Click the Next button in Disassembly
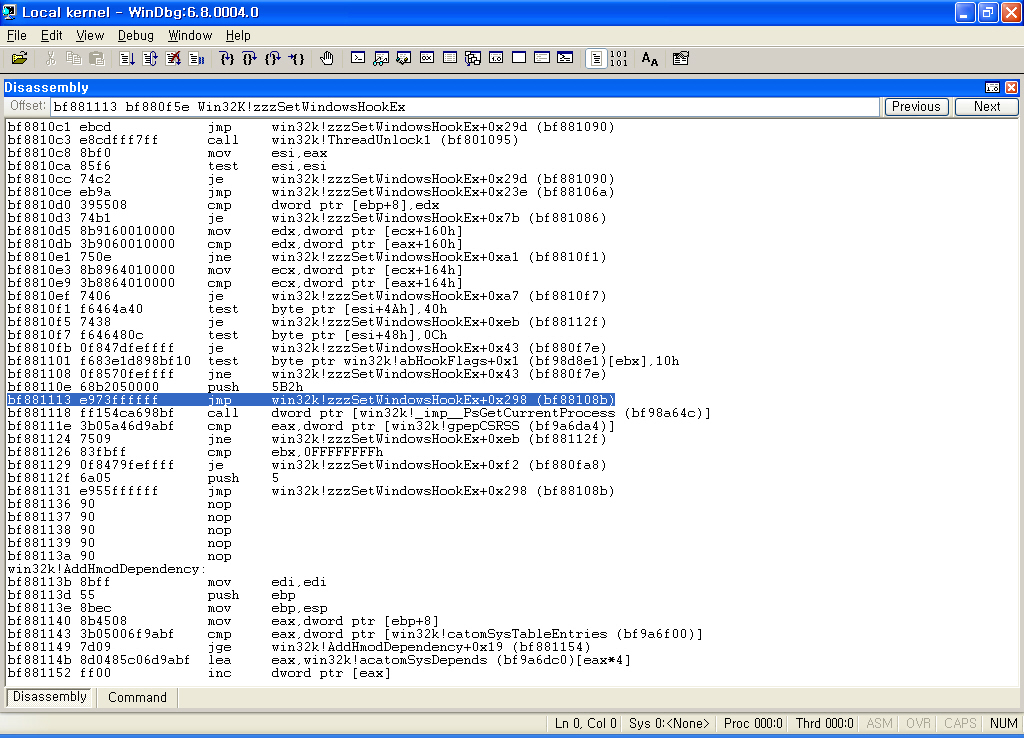This screenshot has width=1024, height=738. tap(987, 106)
